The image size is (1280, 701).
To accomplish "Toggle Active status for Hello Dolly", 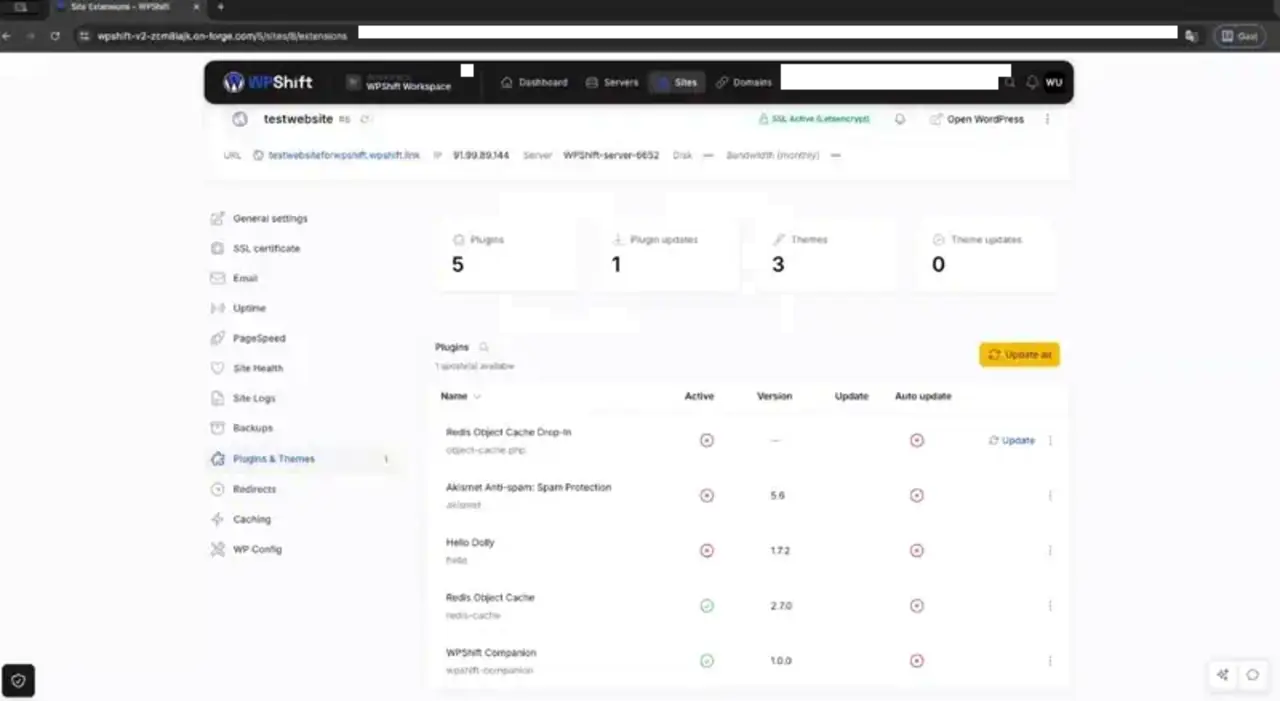I will tap(707, 550).
